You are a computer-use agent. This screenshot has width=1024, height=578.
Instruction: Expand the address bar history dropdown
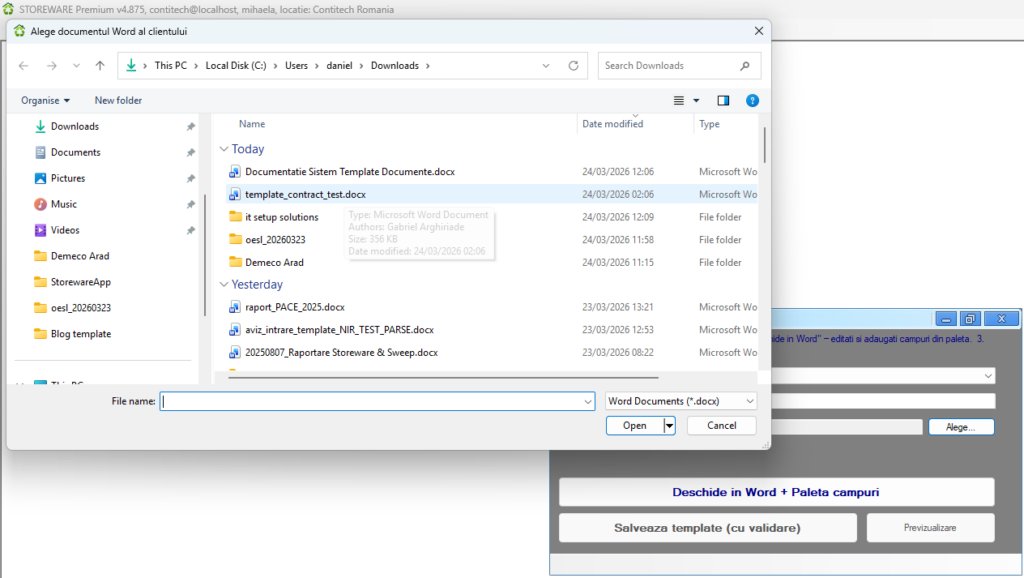546,65
